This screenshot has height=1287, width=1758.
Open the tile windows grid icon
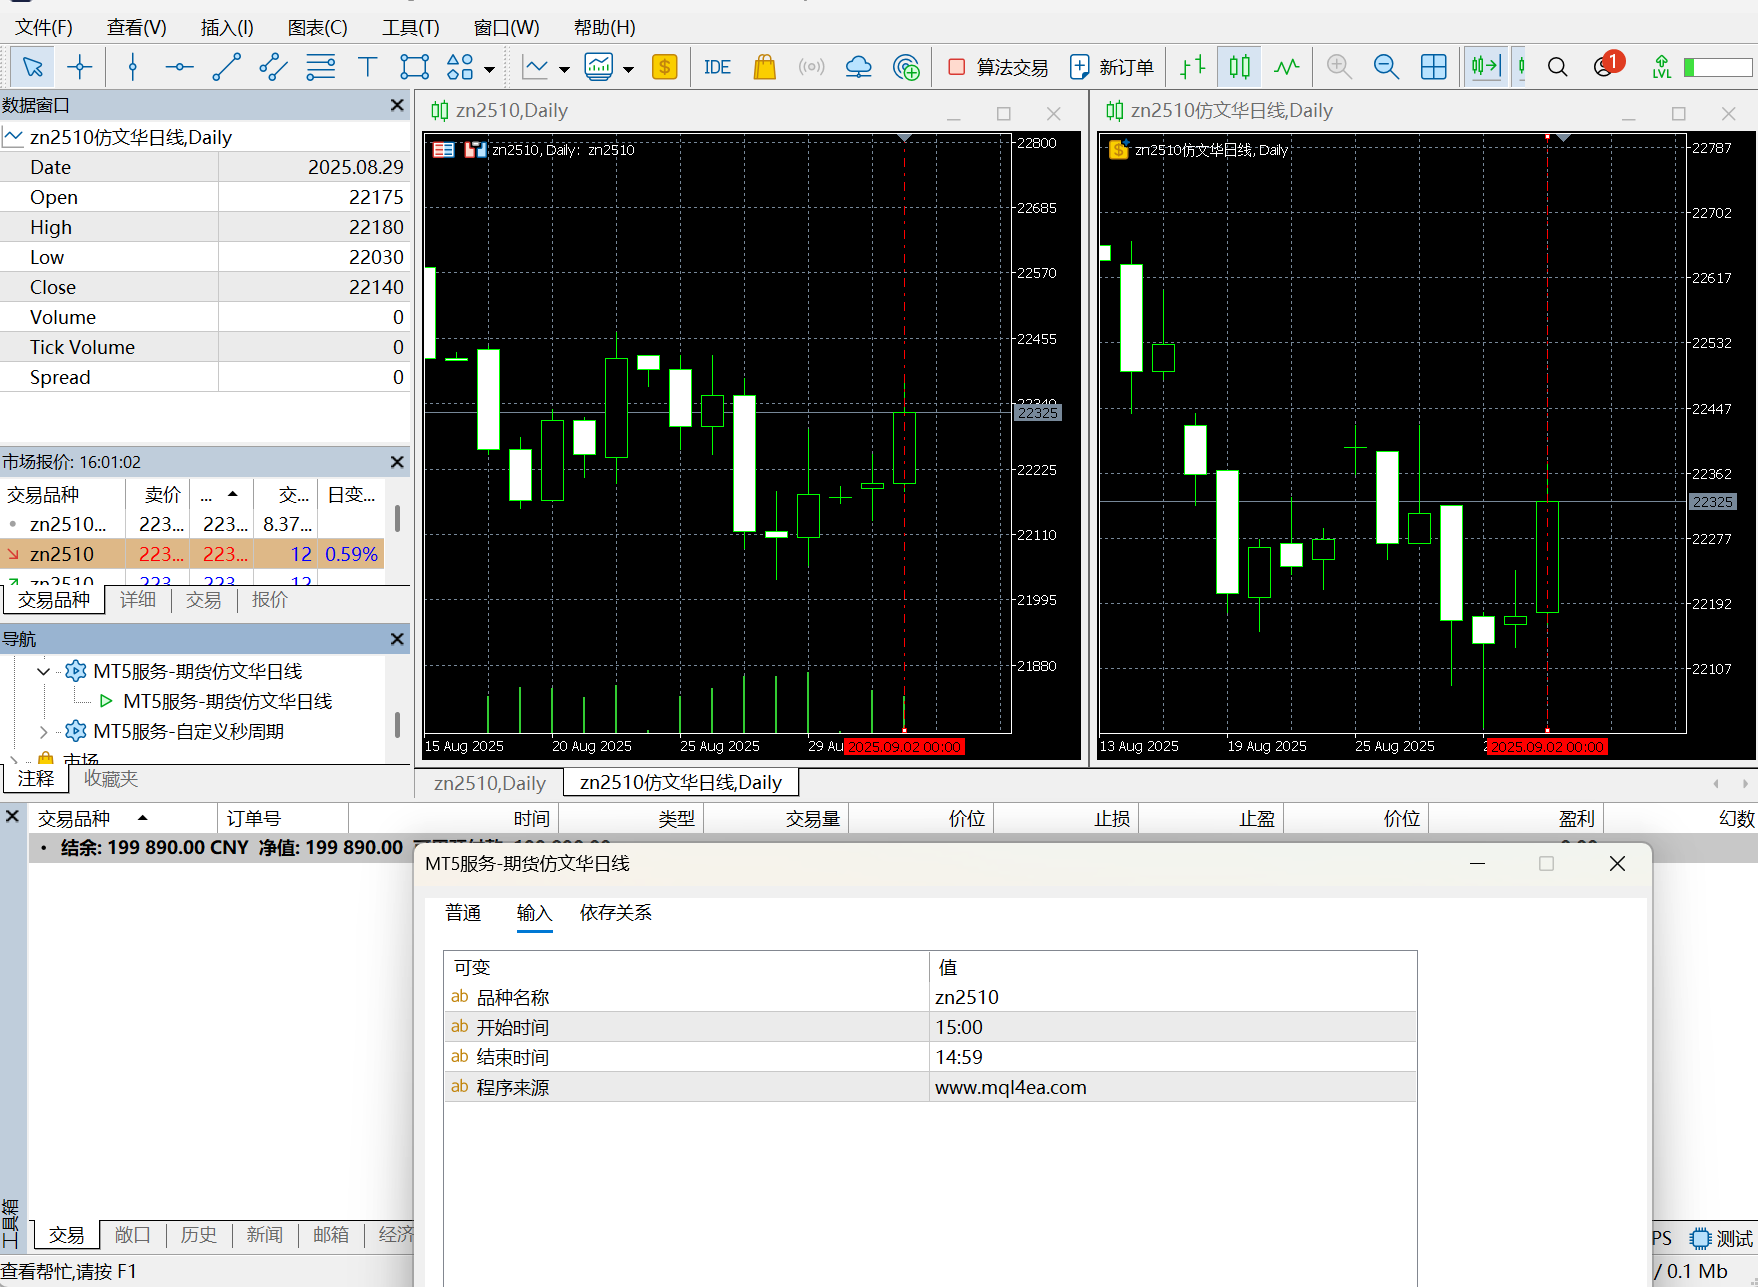pos(1433,67)
